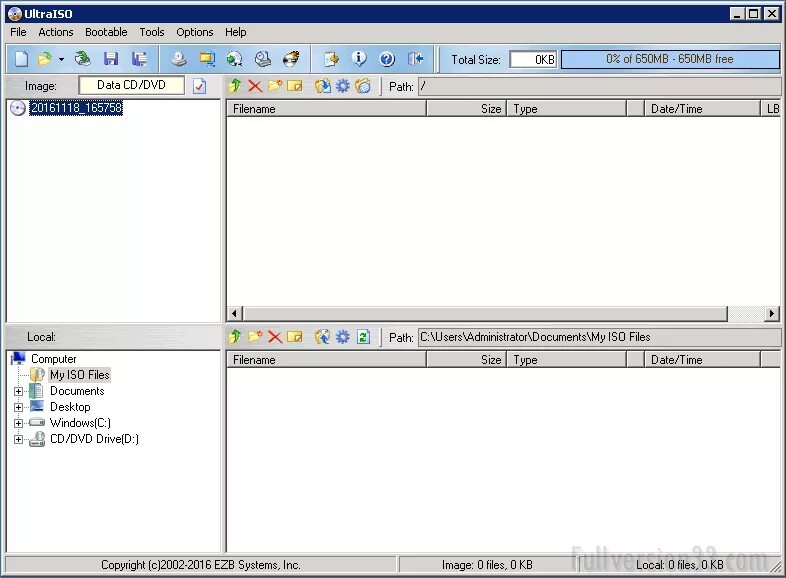Click the blue gear icon in Local pane toolbar
The width and height of the screenshot is (786, 578).
coord(342,337)
